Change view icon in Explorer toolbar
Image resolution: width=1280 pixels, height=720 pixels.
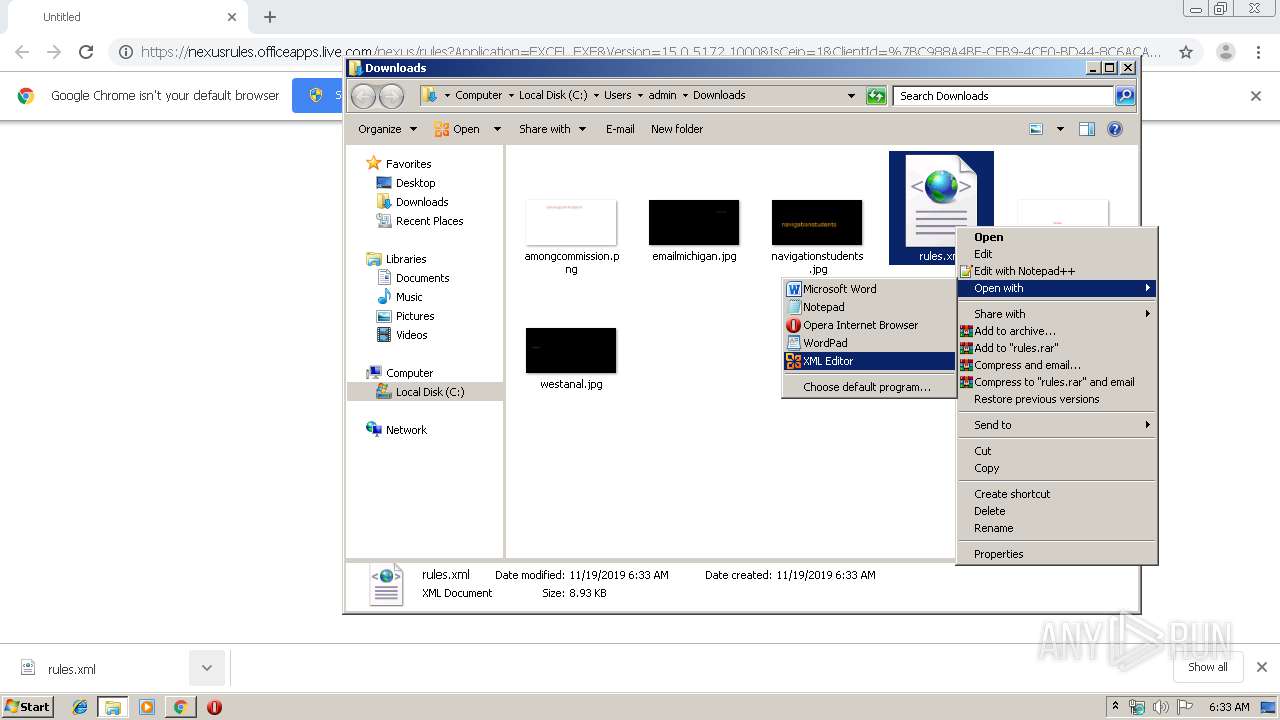click(1036, 129)
